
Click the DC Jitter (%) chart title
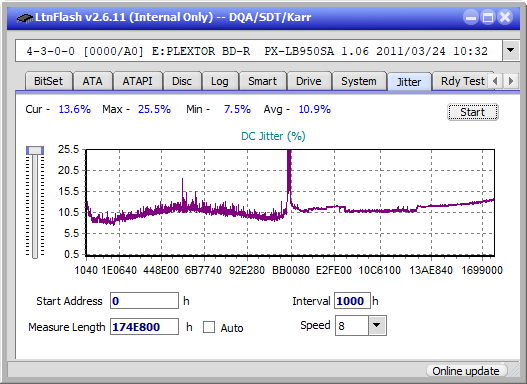273,136
